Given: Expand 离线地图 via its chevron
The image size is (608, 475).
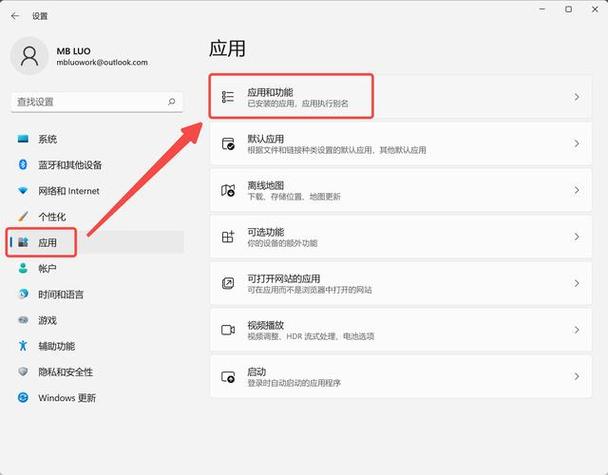Looking at the screenshot, I should [577, 190].
